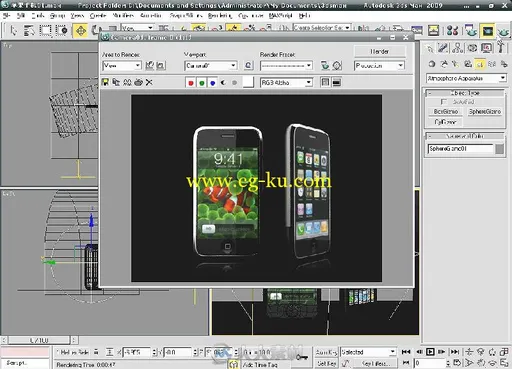Open the gray object color swatch
The image size is (512, 369).
pos(499,149)
